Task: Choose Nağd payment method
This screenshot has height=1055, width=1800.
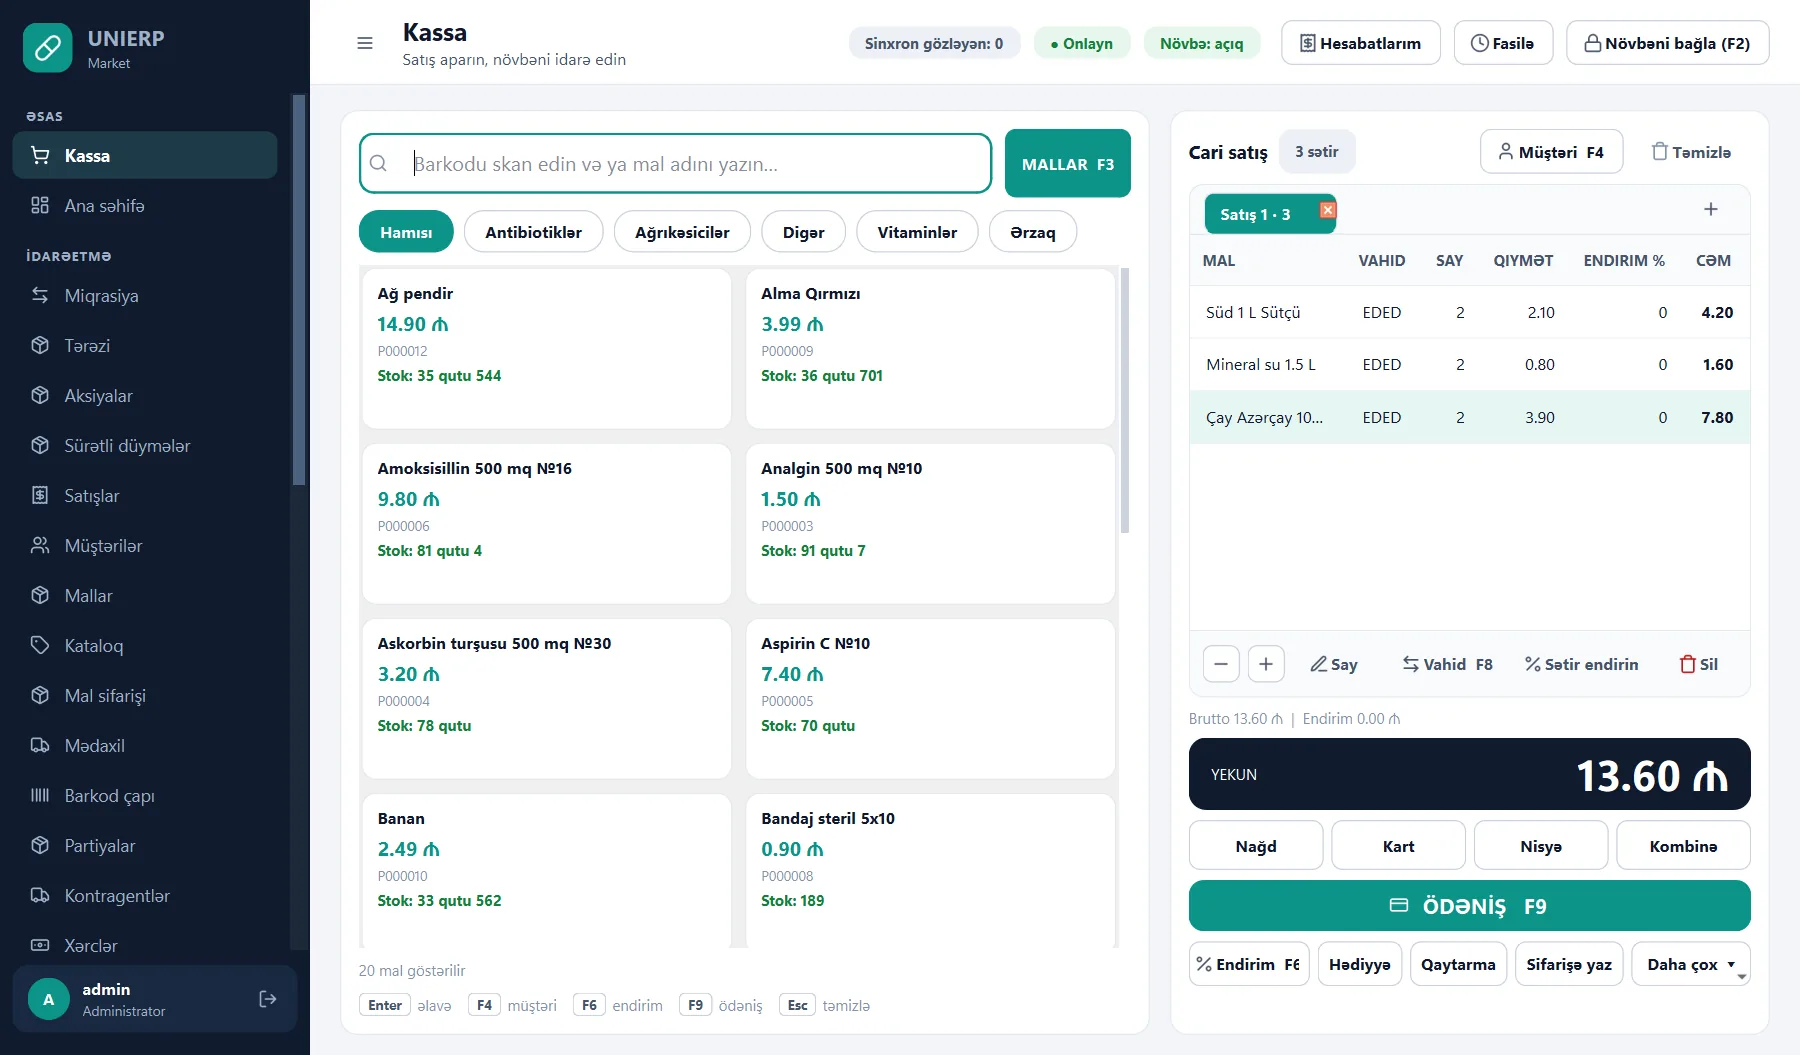Action: (1256, 846)
